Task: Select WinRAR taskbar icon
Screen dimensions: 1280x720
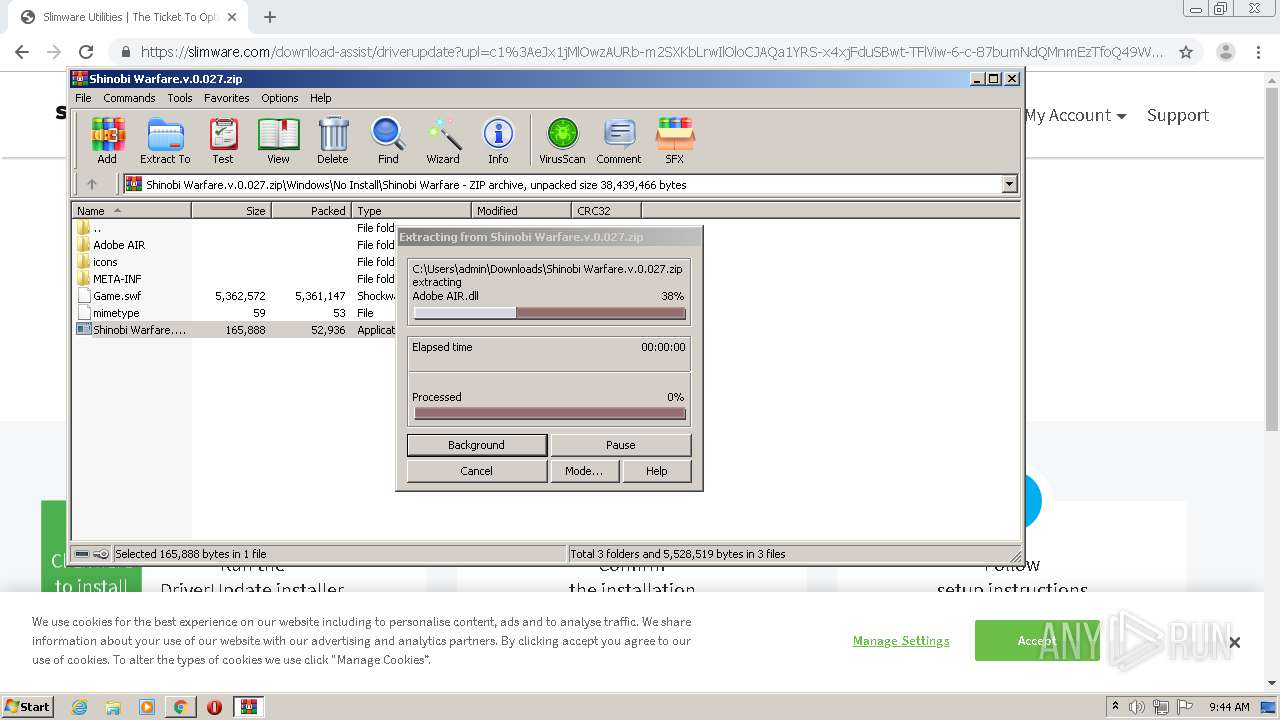Action: [x=249, y=707]
